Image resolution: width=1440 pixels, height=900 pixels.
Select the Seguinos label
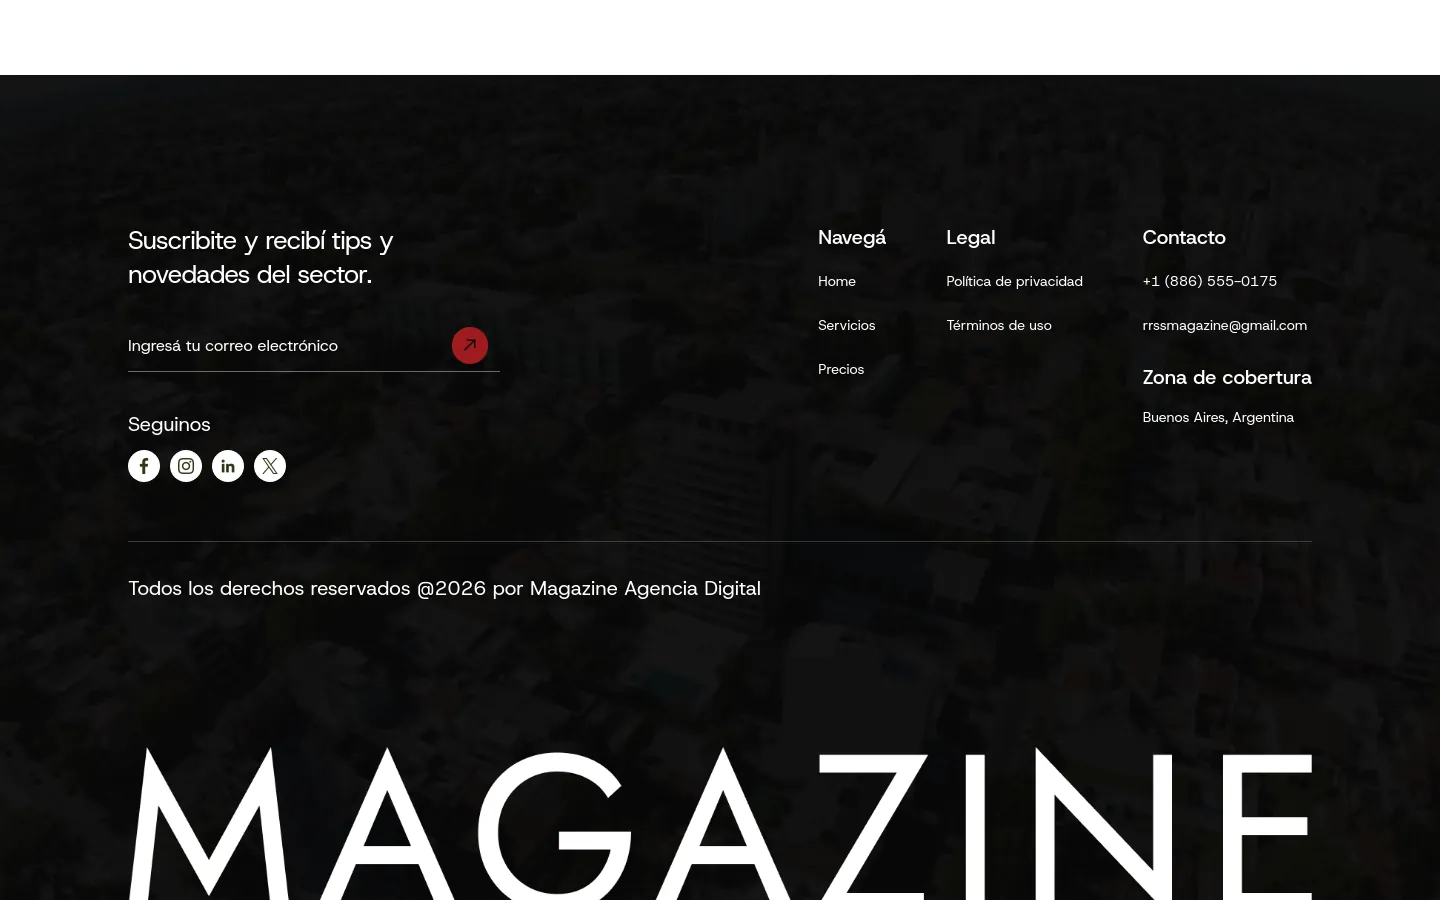(169, 424)
